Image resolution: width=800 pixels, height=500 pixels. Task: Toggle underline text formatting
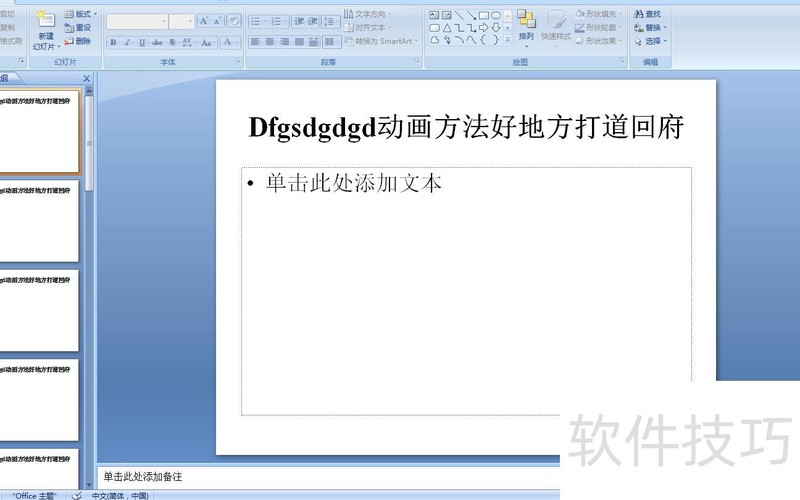click(143, 43)
